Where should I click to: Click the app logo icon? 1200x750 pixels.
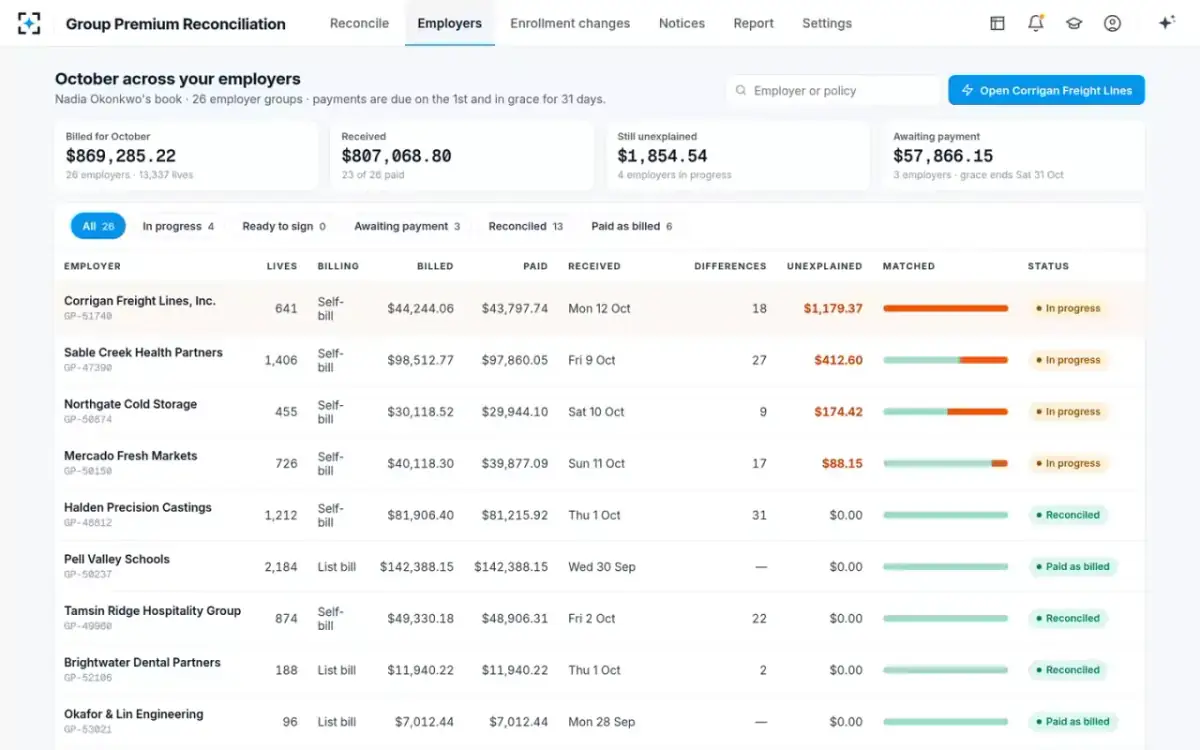coord(30,23)
